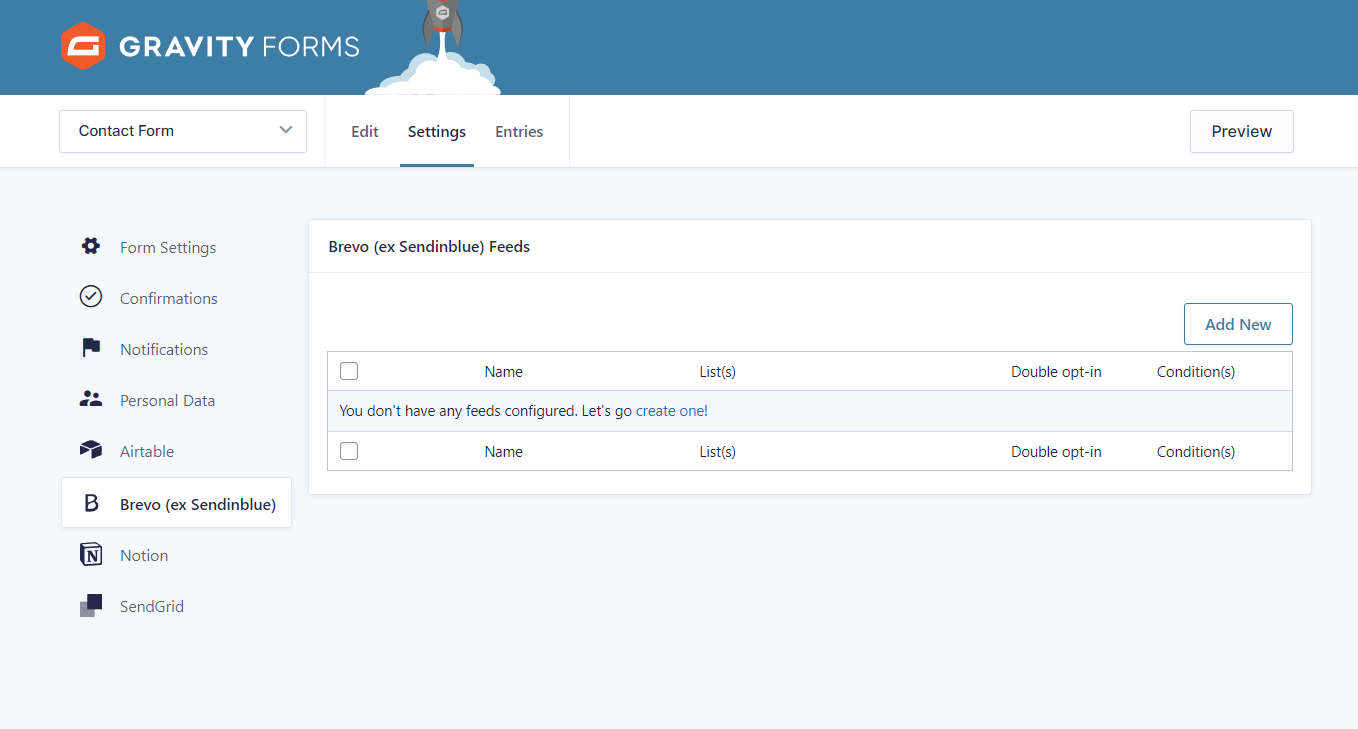Click the Name label in the table footer

click(504, 451)
